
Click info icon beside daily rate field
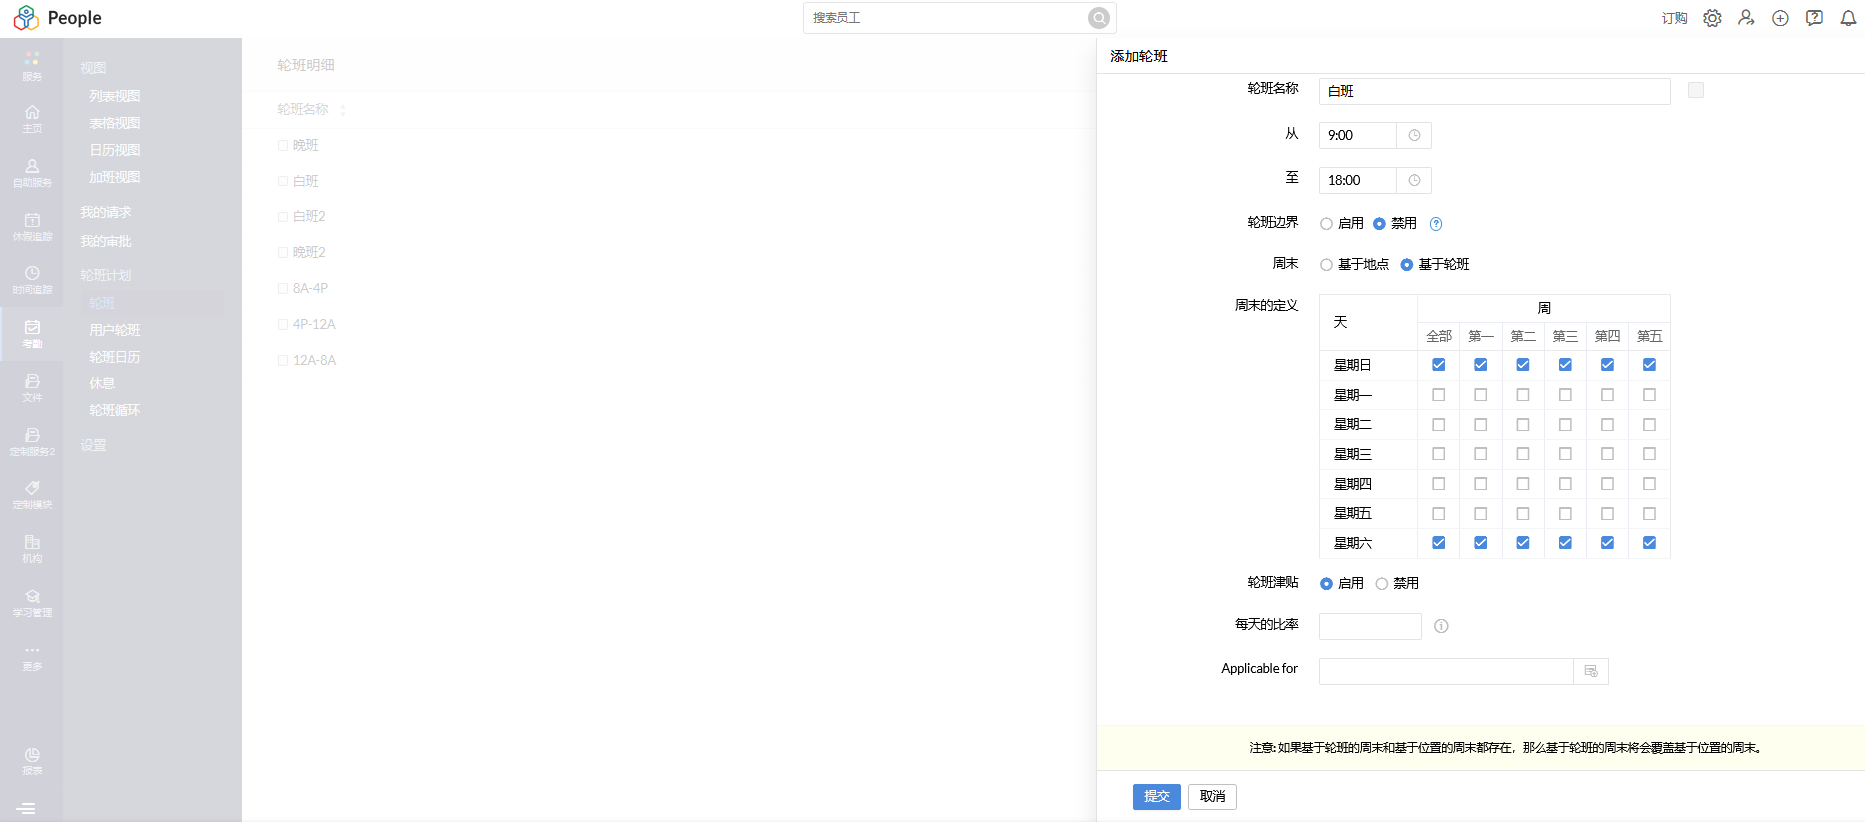click(x=1441, y=626)
